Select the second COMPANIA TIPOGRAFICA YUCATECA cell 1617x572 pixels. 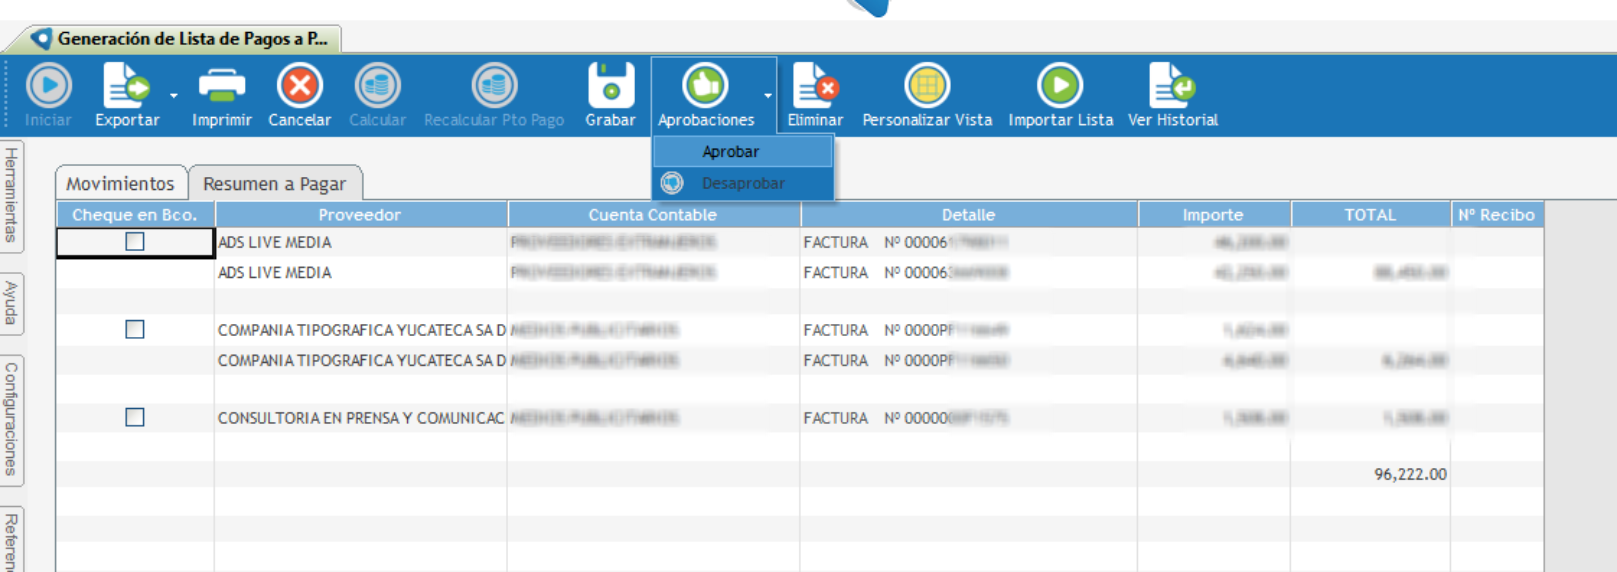pos(360,361)
